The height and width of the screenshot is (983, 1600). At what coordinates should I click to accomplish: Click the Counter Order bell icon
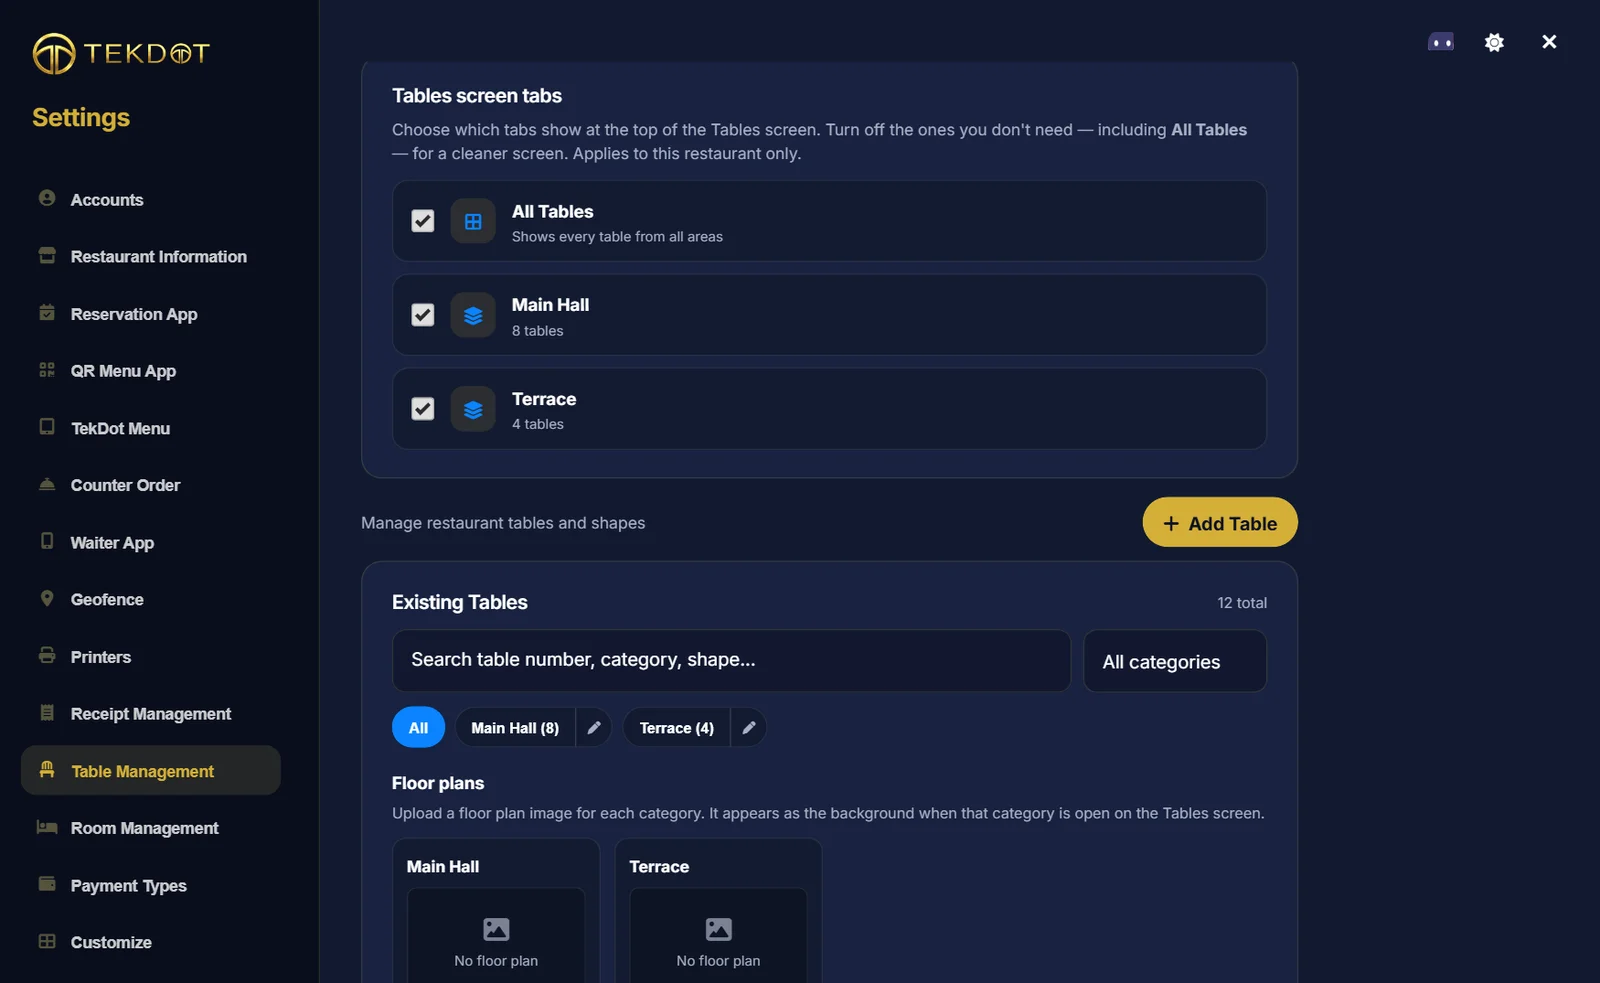pos(47,484)
